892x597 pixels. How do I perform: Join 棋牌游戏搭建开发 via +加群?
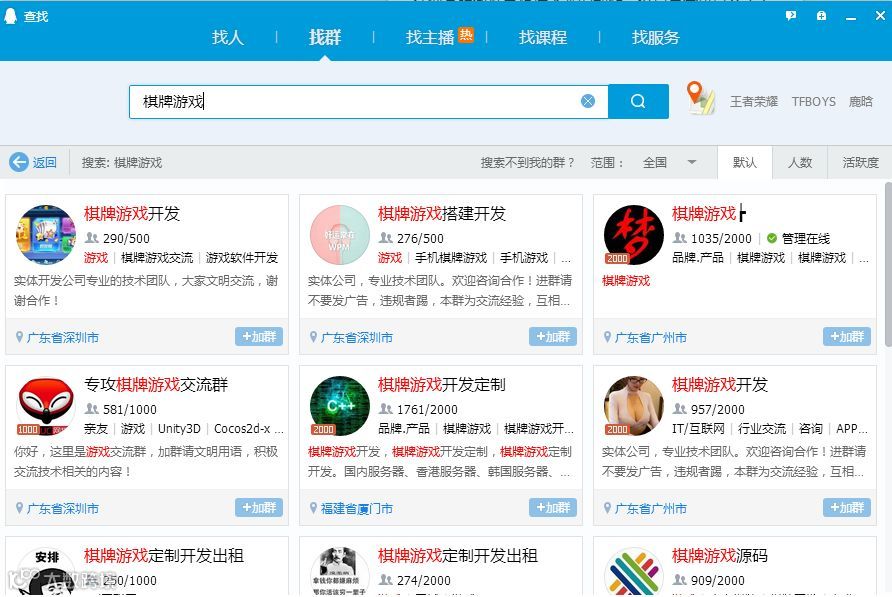(553, 336)
